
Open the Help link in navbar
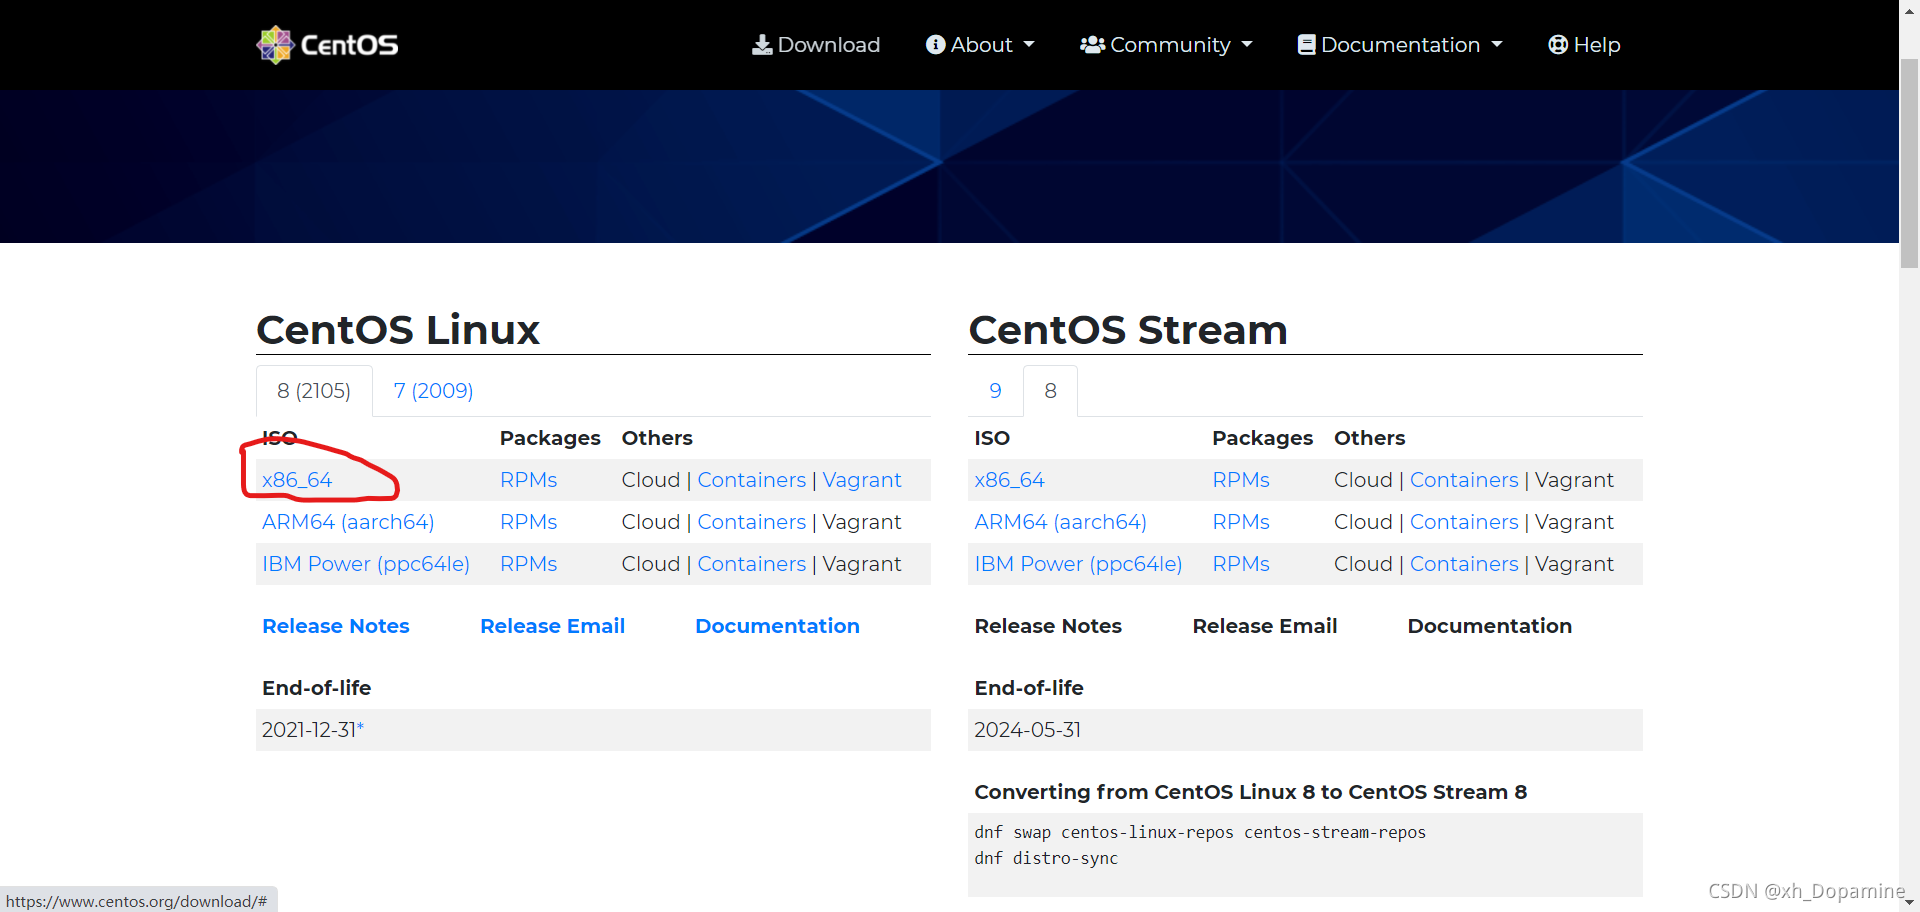point(1584,45)
